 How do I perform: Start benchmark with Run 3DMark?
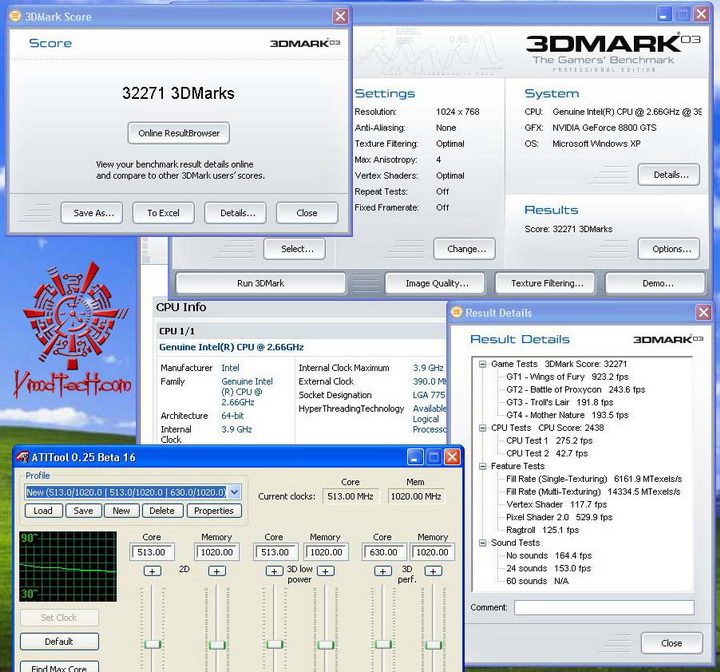[261, 283]
